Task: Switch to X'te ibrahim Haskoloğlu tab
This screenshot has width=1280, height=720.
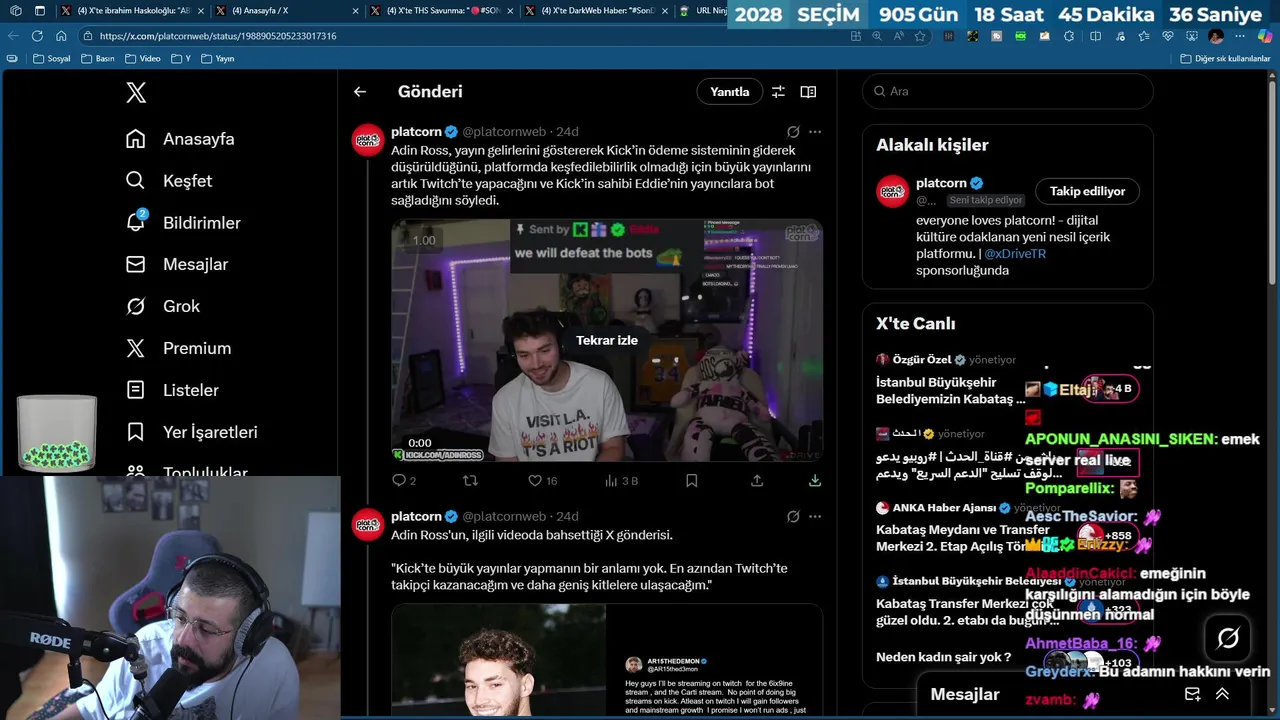Action: coord(133,11)
